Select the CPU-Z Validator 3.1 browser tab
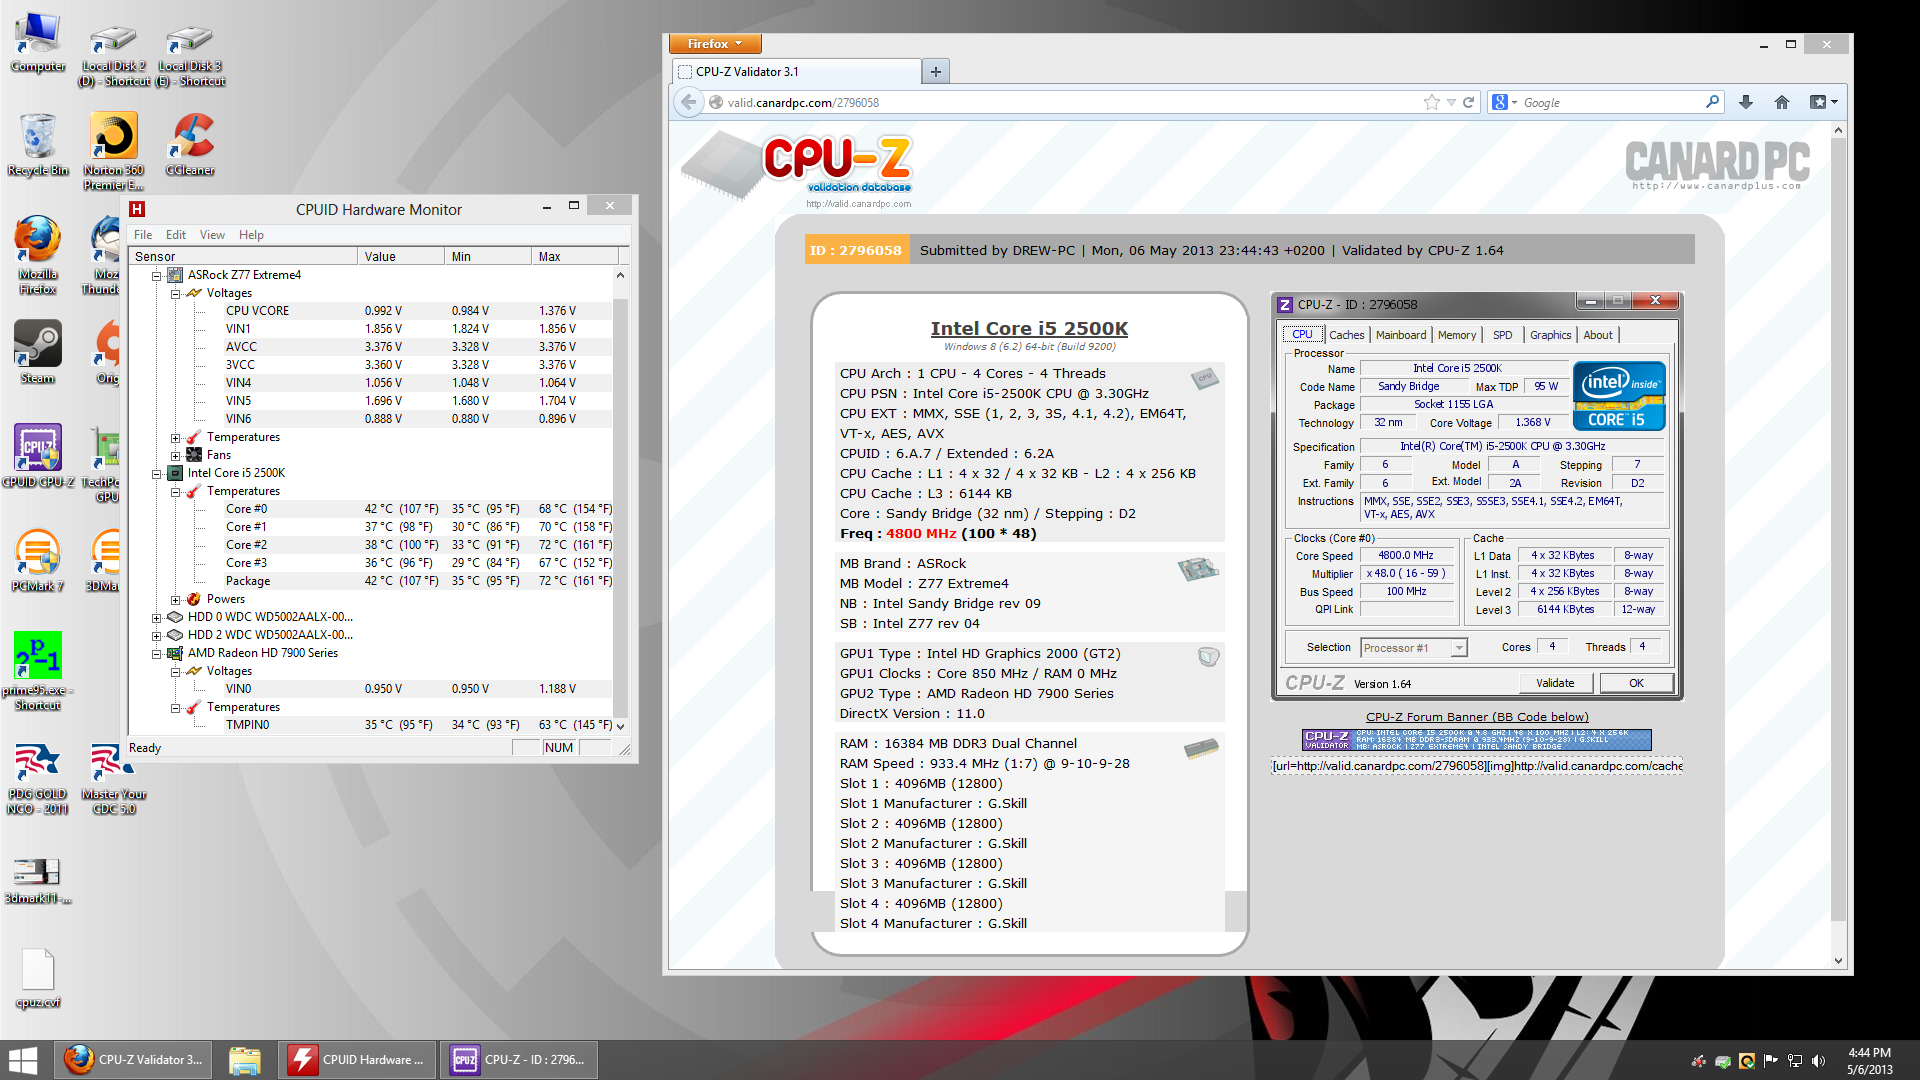Image resolution: width=1920 pixels, height=1080 pixels. pos(796,71)
